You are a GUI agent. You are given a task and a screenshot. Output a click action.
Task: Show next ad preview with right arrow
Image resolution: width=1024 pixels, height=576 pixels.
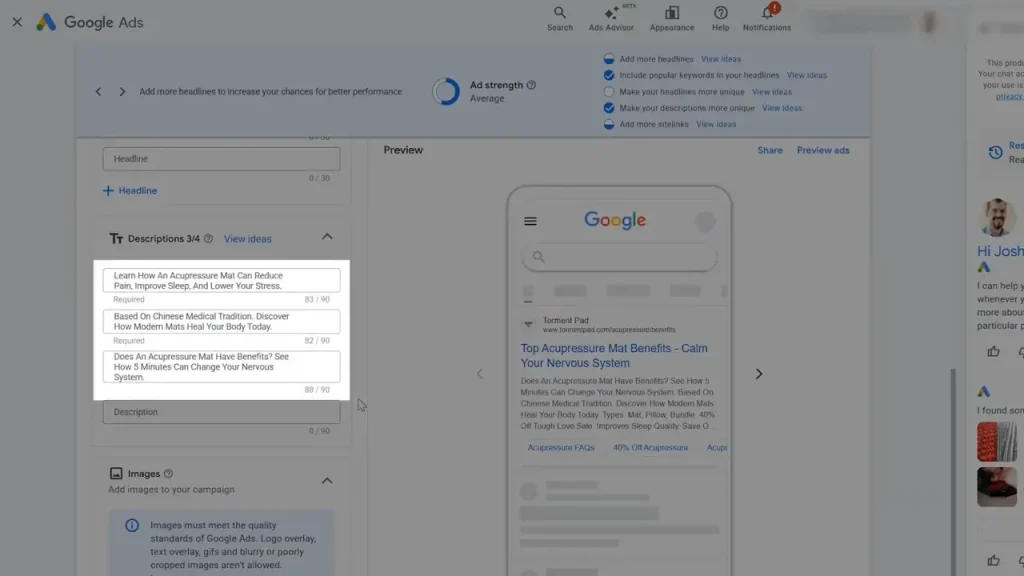(758, 374)
